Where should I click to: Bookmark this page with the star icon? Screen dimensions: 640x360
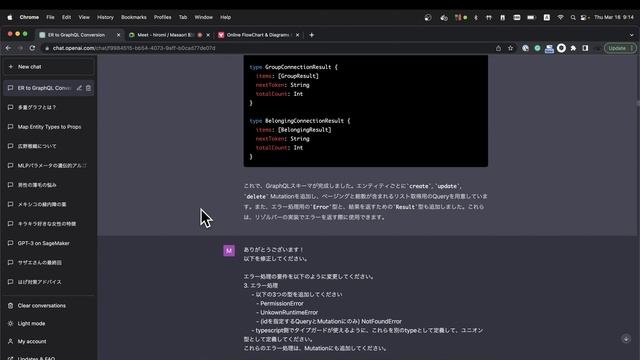click(x=511, y=48)
